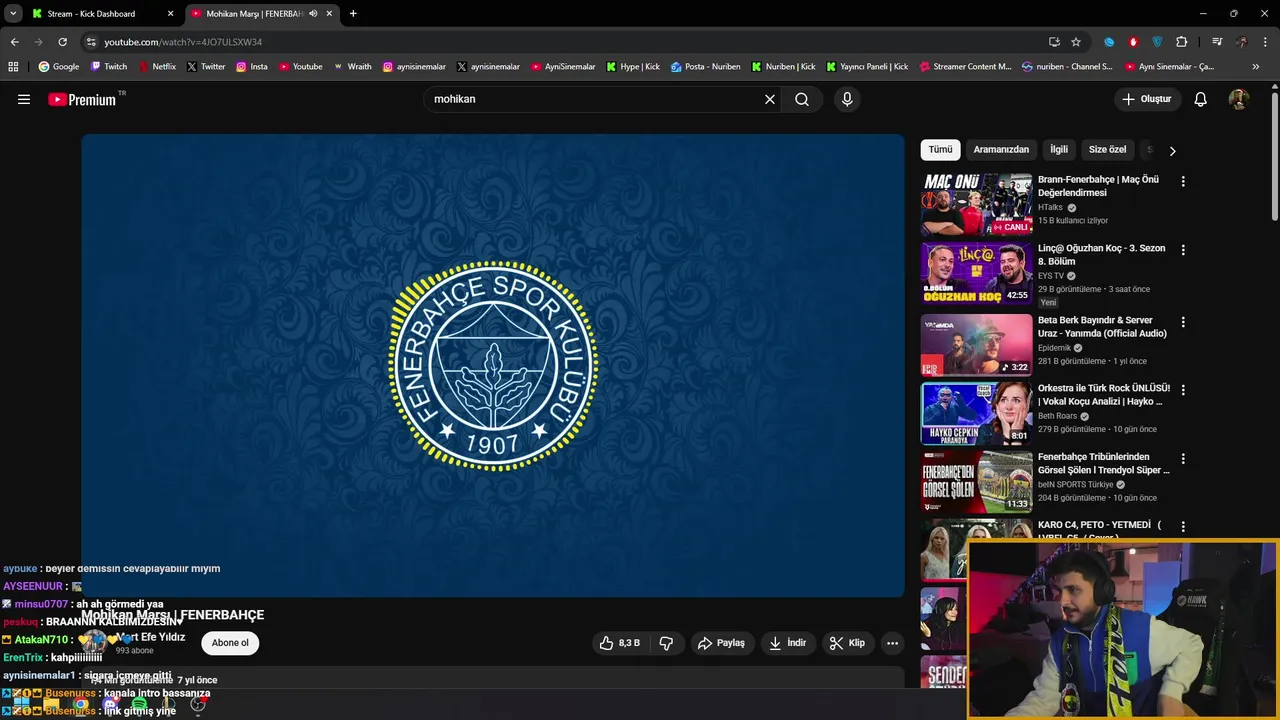Open options for Orkestra ile Türk Rock video
The height and width of the screenshot is (720, 1280).
click(x=1183, y=390)
